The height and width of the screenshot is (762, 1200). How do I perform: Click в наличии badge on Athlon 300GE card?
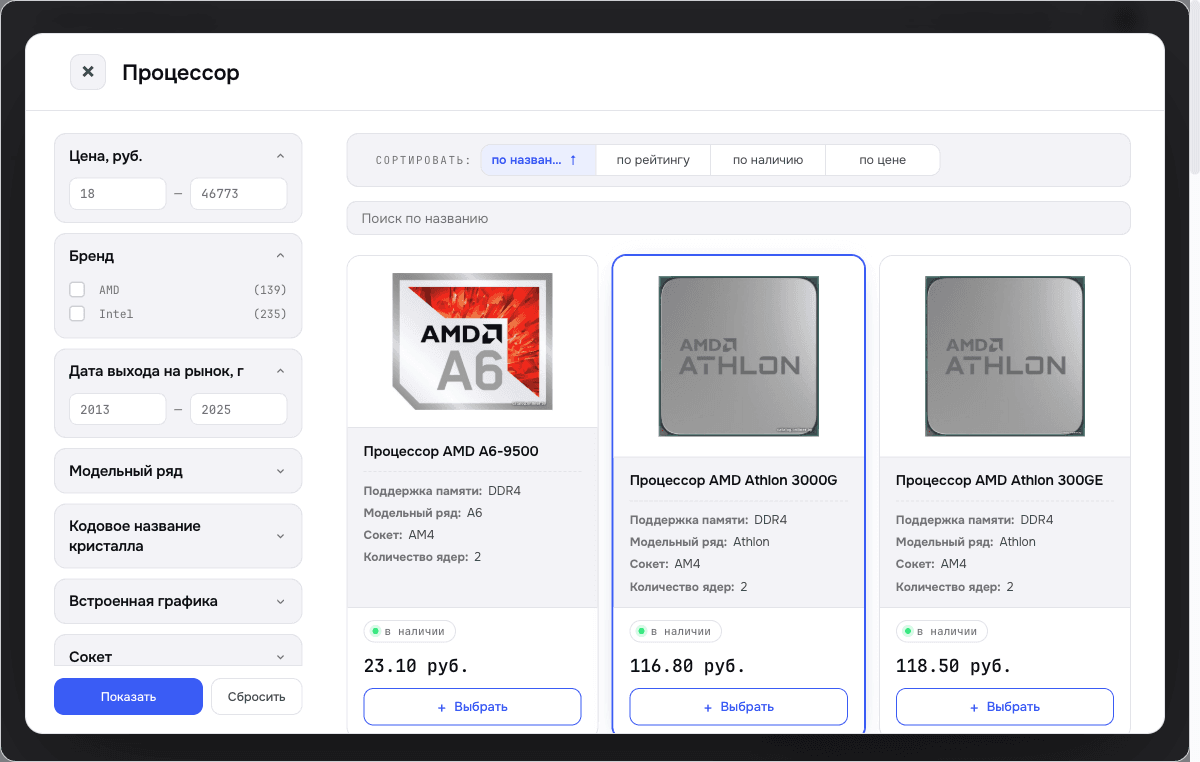click(x=942, y=631)
